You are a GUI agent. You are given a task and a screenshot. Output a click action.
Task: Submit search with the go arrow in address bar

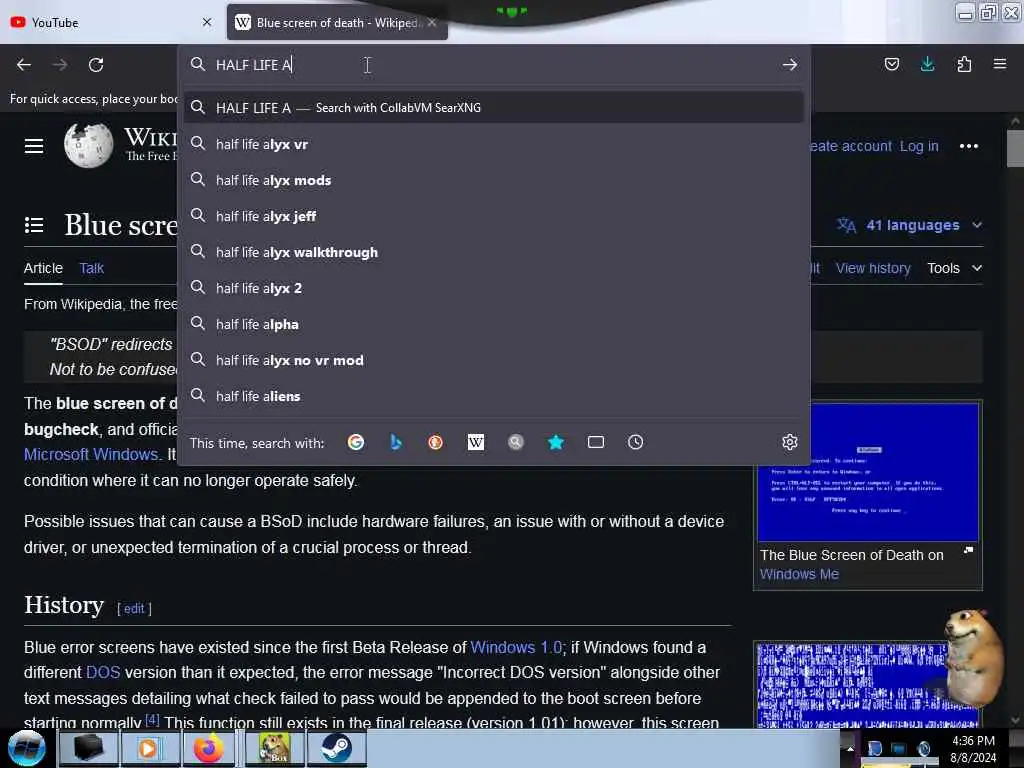(790, 65)
